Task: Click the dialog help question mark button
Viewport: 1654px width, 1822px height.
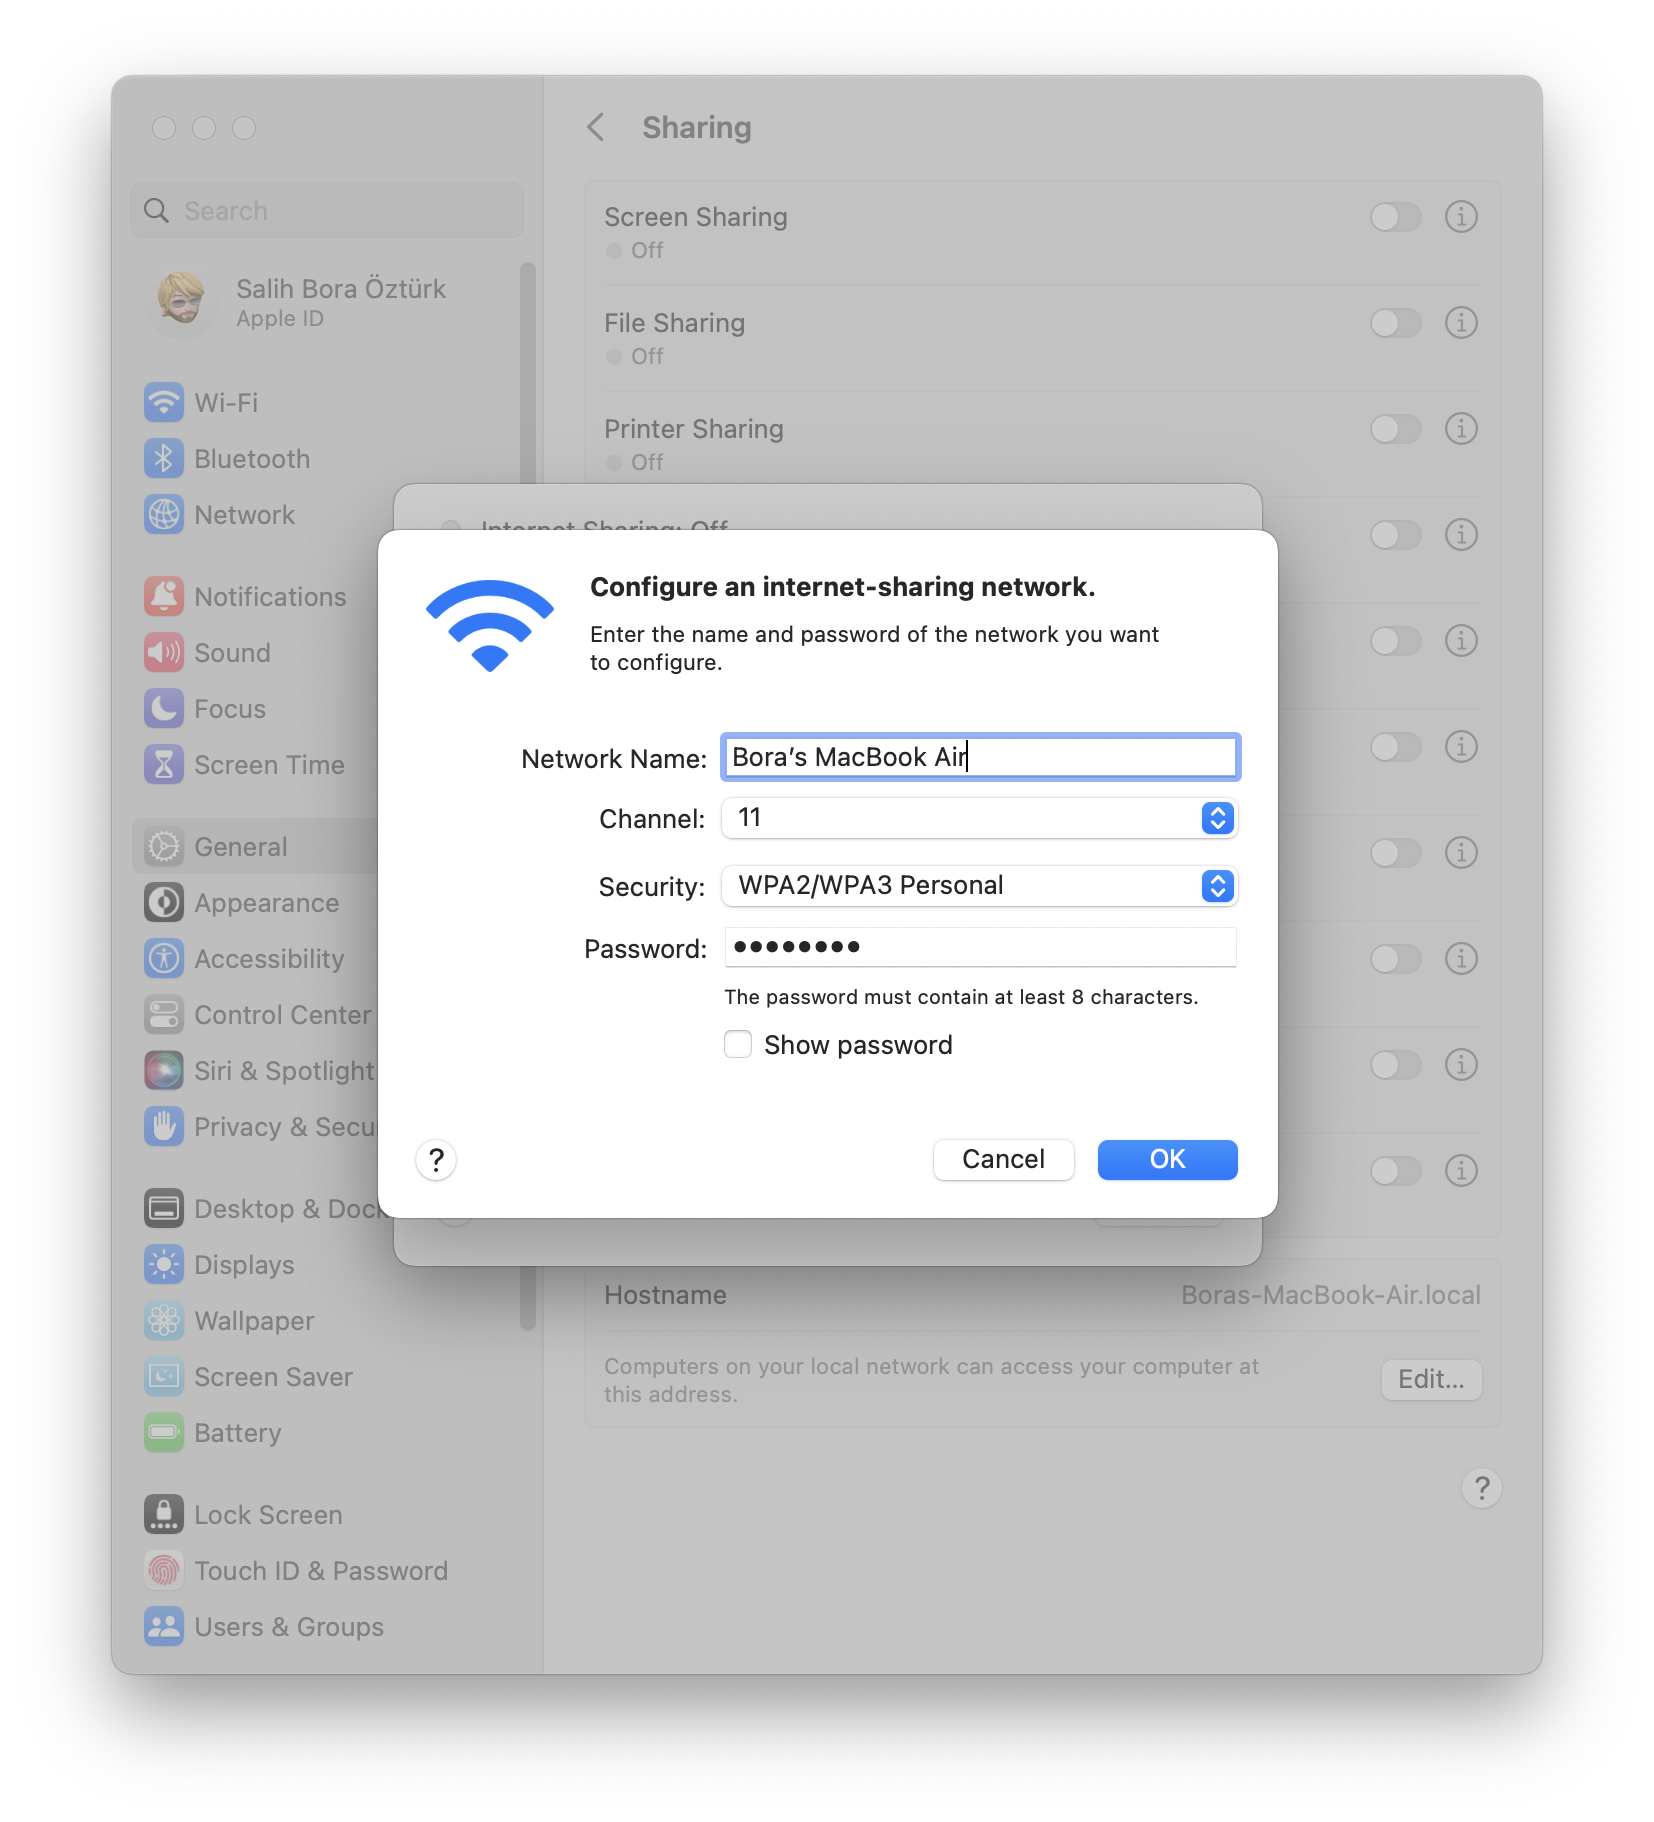Action: 436,1160
